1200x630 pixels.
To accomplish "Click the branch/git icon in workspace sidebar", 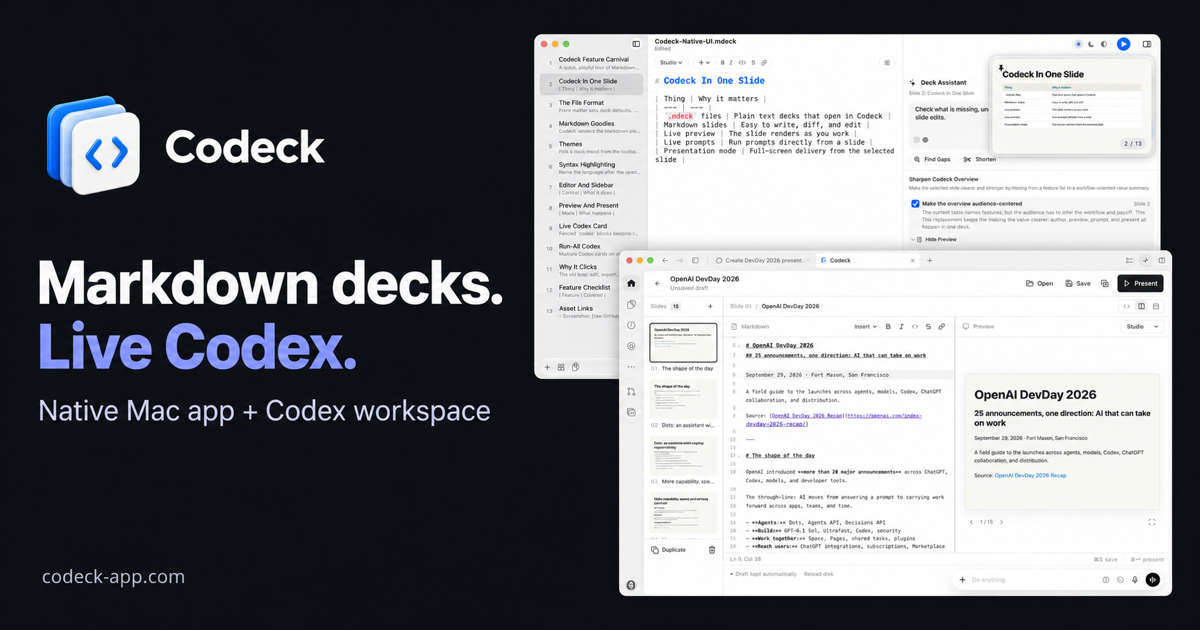I will coord(631,392).
